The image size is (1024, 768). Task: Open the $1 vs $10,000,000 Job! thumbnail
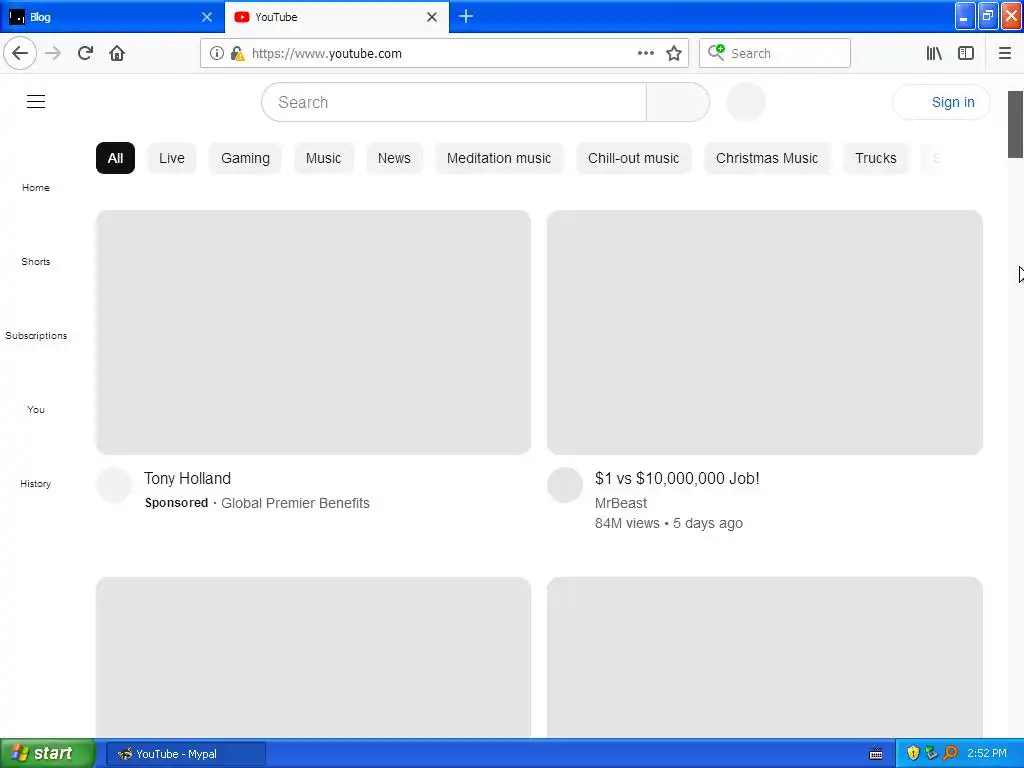(x=765, y=332)
